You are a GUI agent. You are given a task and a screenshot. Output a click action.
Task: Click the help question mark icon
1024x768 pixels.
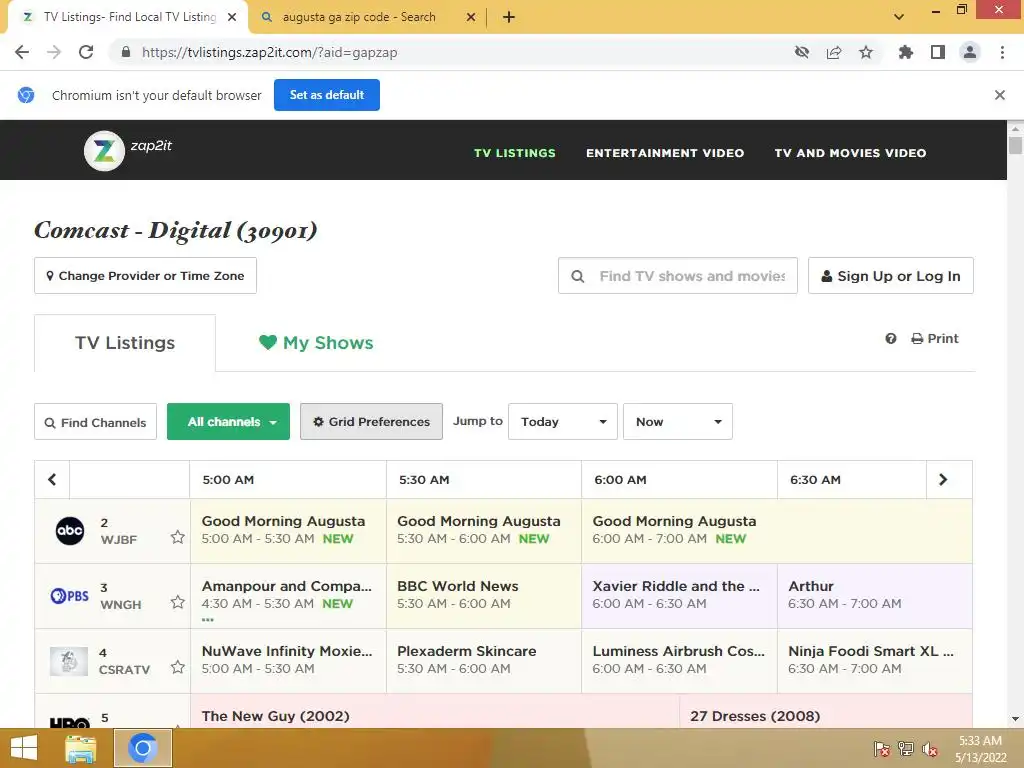pos(891,338)
